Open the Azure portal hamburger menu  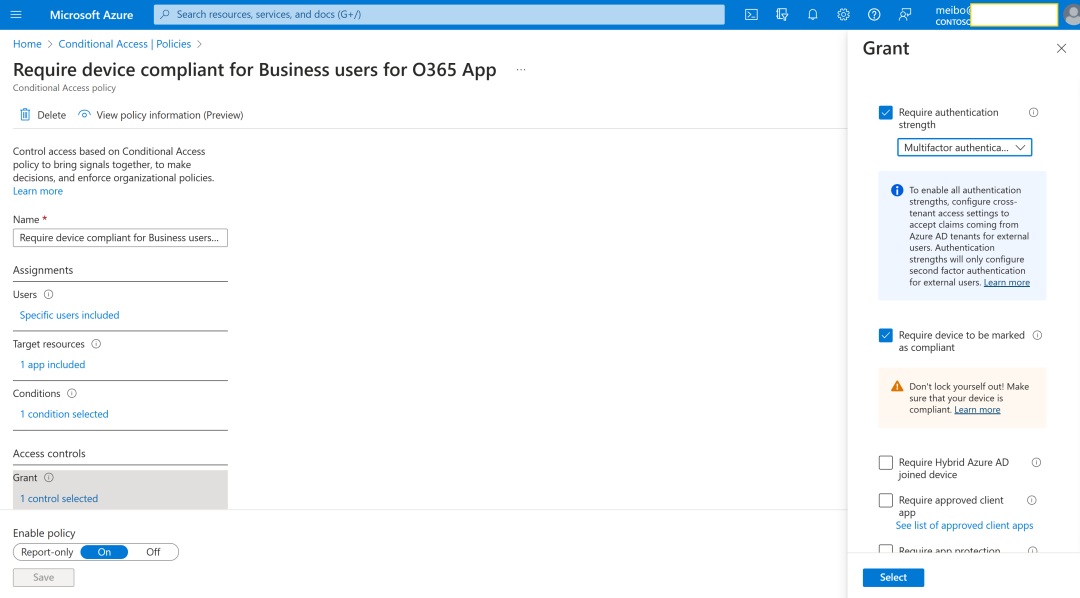click(x=16, y=14)
